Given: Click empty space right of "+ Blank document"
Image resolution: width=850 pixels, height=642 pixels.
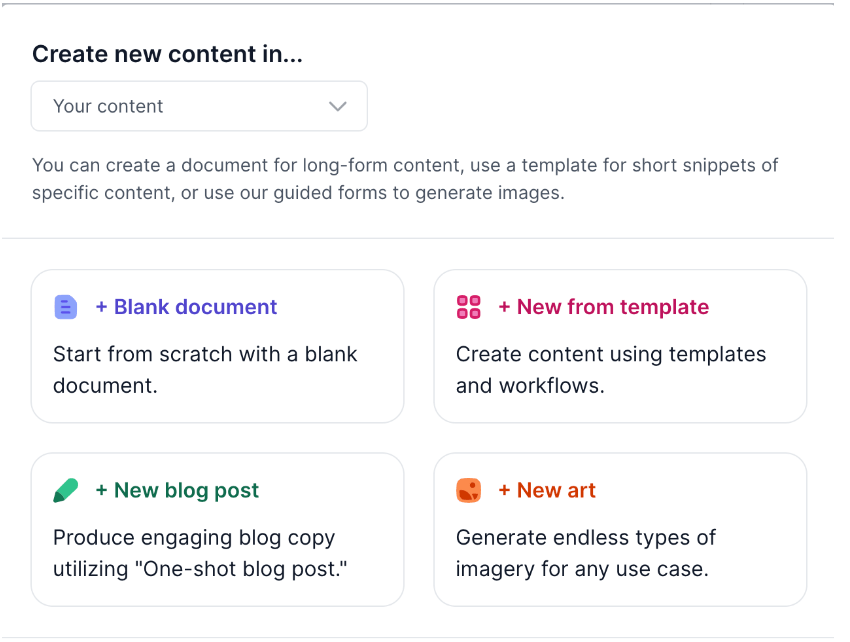Looking at the screenshot, I should pyautogui.click(x=340, y=307).
